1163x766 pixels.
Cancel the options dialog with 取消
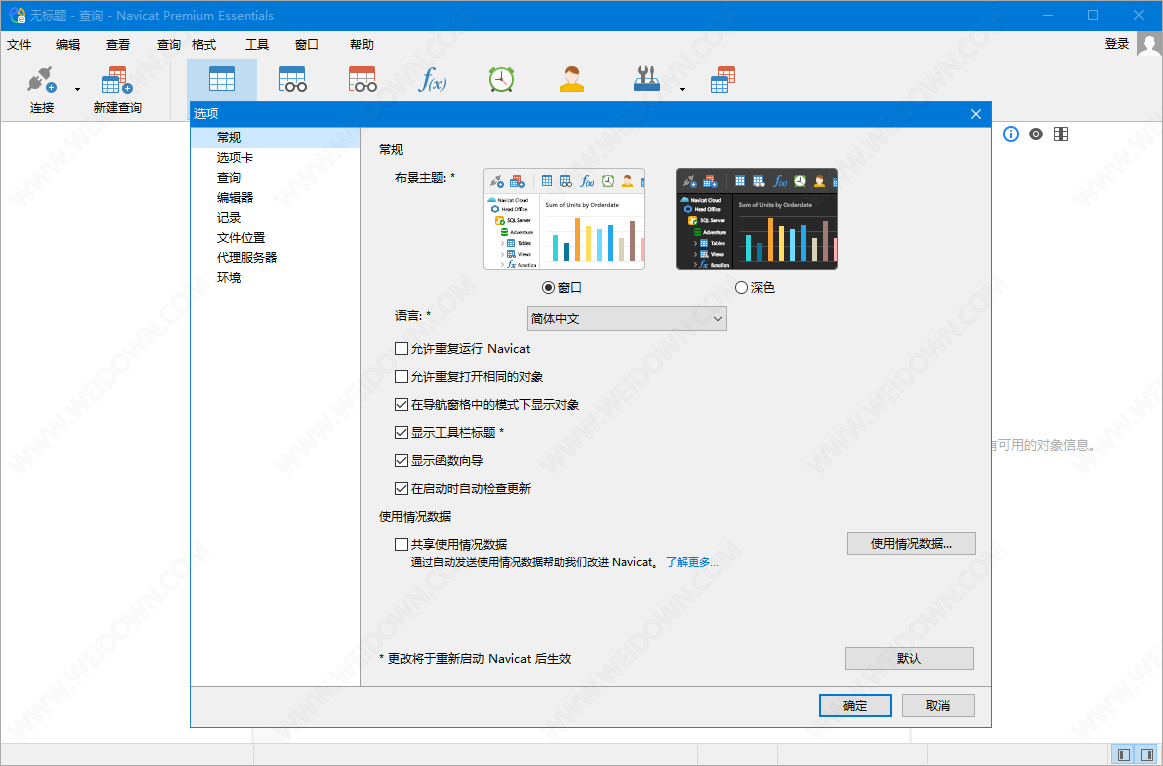tap(938, 706)
